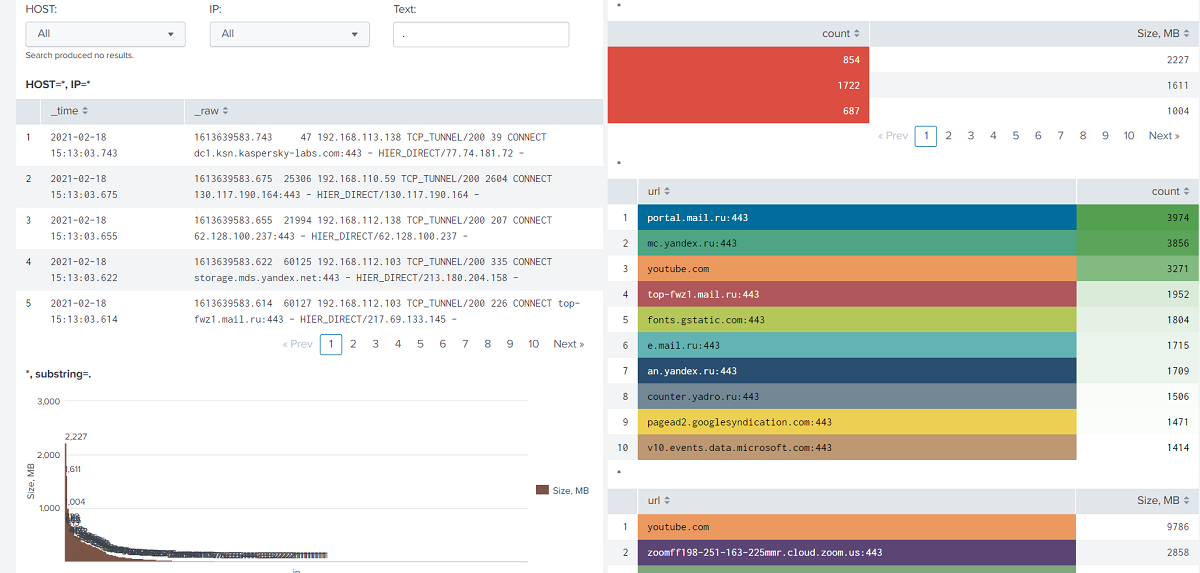This screenshot has height=573, width=1200.
Task: Click the Size value 2227 in the table
Action: (1177, 59)
